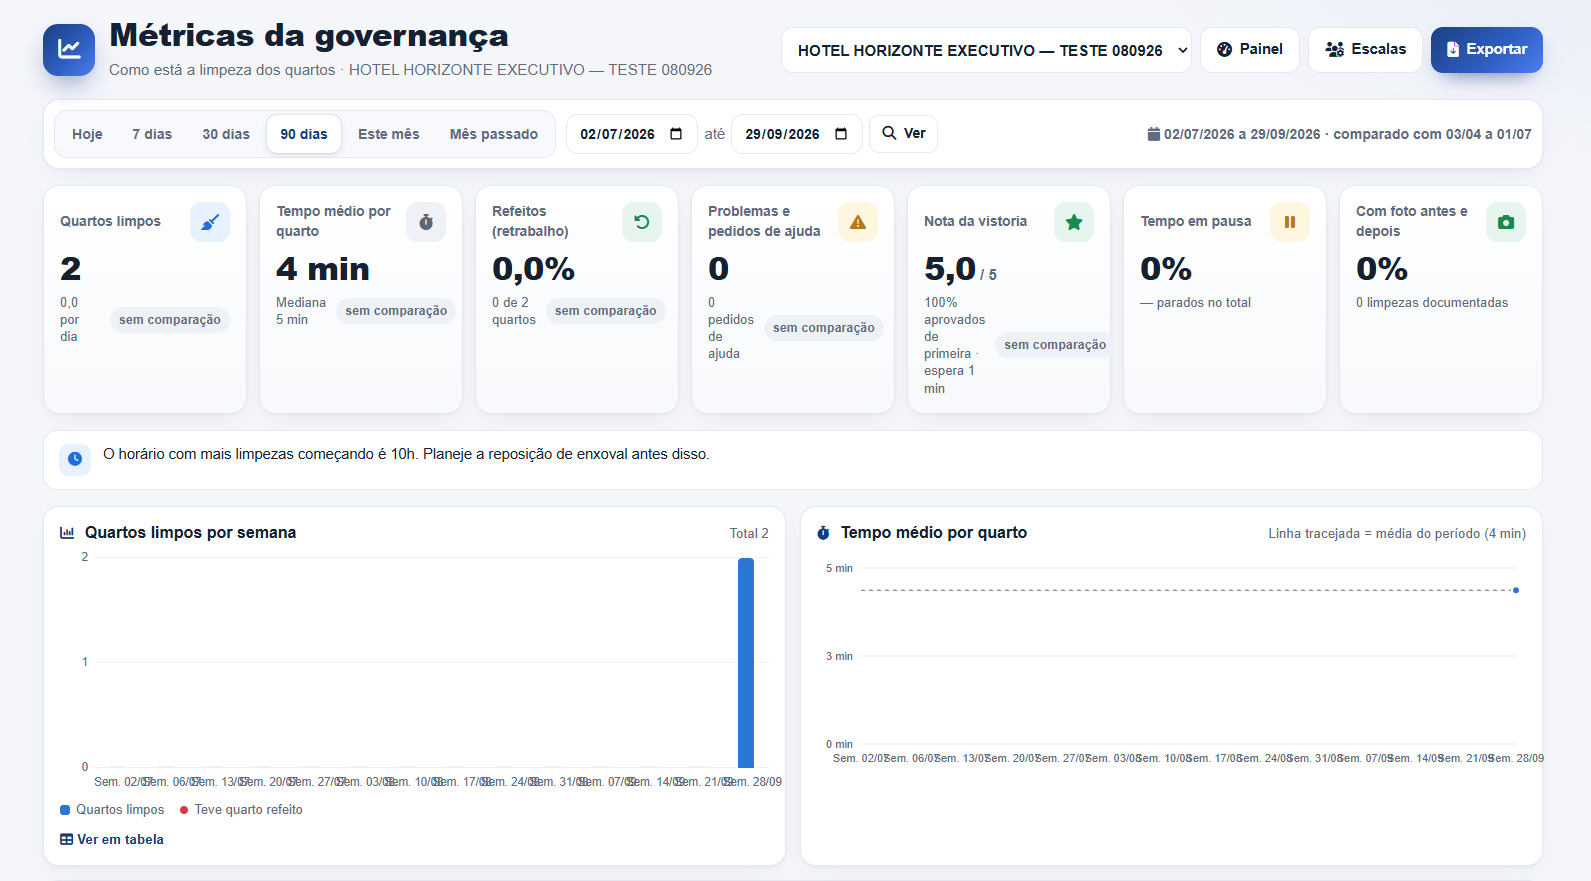
Task: Select the 7 dias period tab
Action: coord(152,134)
